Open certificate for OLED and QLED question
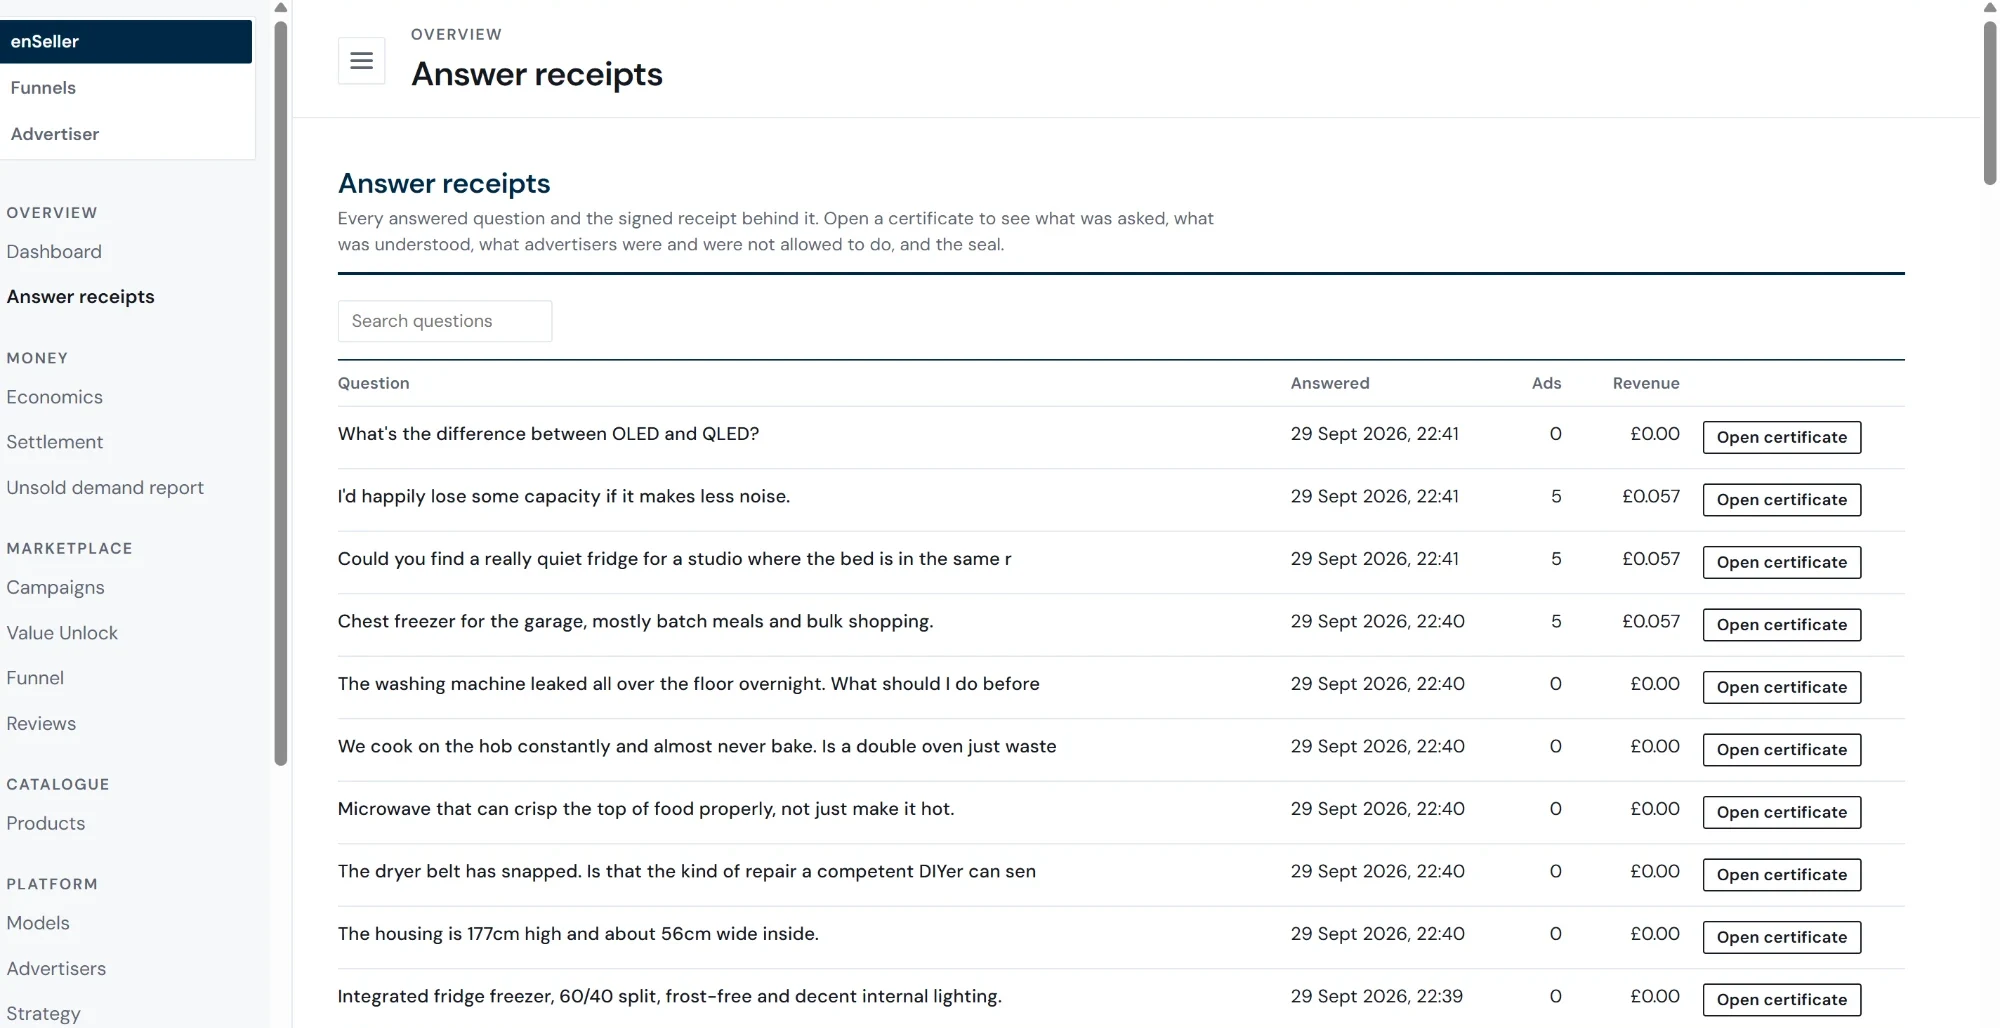The image size is (2000, 1028). click(1782, 437)
